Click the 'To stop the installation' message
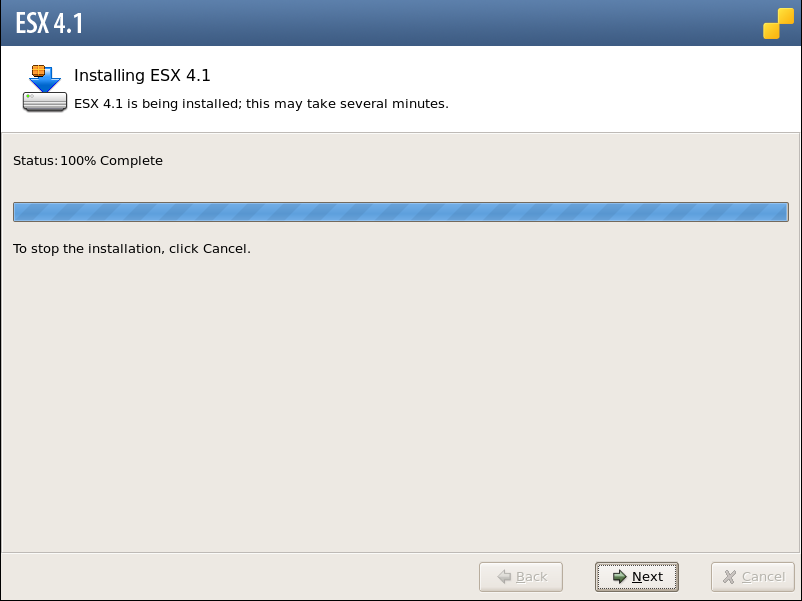The width and height of the screenshot is (802, 601). coord(132,249)
